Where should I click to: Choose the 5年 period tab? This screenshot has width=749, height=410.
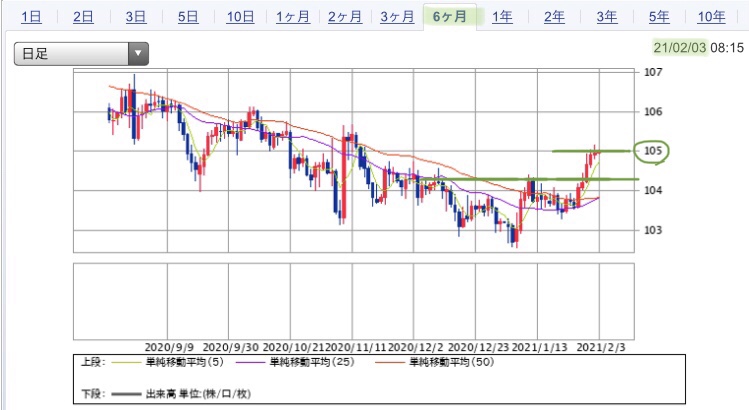click(x=659, y=17)
